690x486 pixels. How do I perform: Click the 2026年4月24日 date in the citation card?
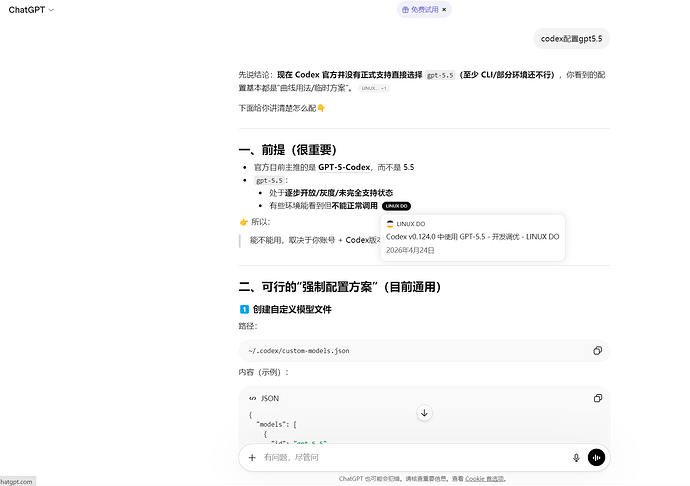click(410, 250)
